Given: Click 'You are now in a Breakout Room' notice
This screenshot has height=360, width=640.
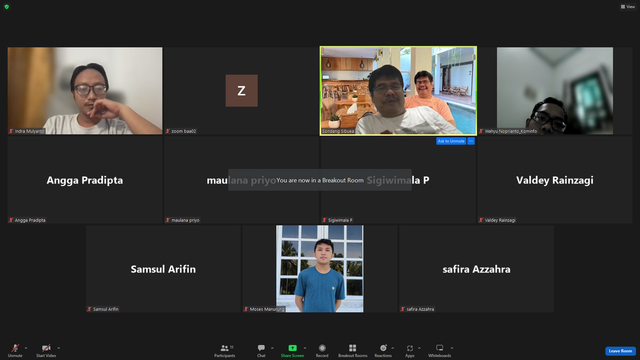Looking at the screenshot, I should 320,180.
